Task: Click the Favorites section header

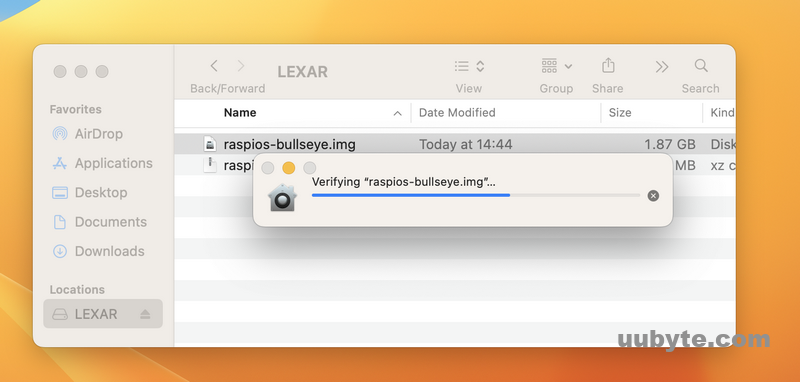Action: click(x=76, y=109)
